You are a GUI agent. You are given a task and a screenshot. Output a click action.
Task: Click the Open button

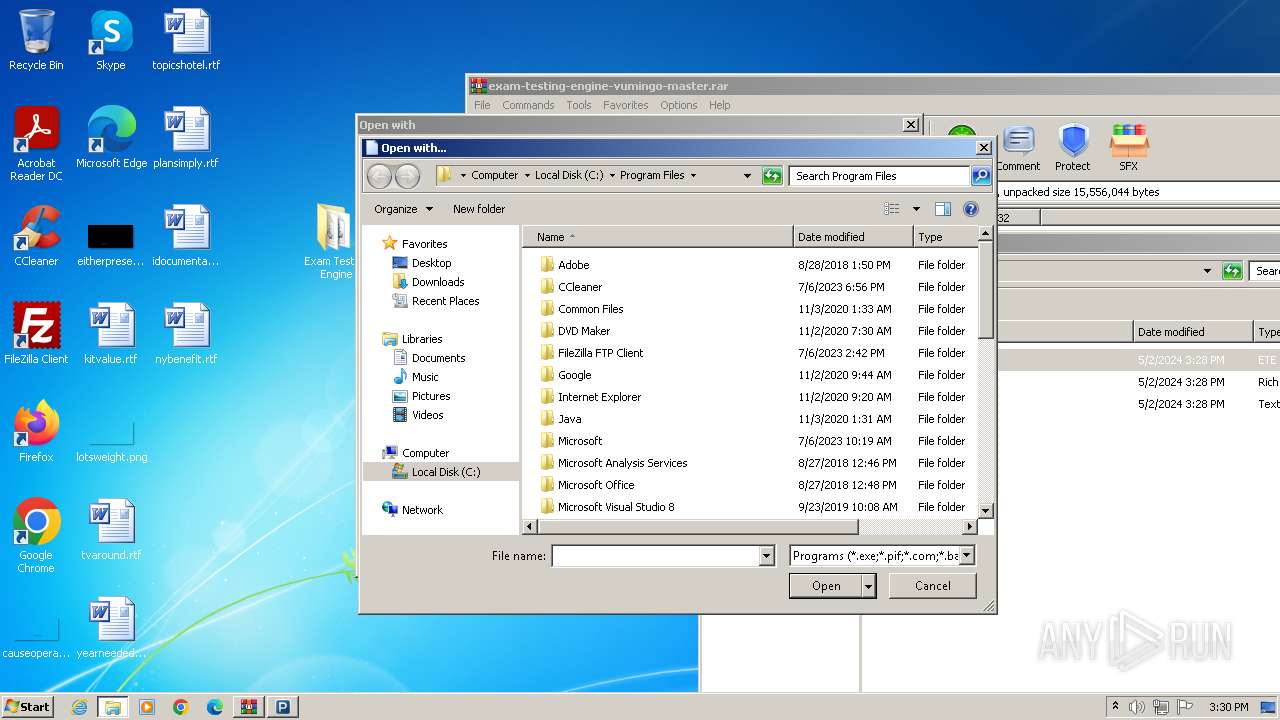(x=825, y=586)
